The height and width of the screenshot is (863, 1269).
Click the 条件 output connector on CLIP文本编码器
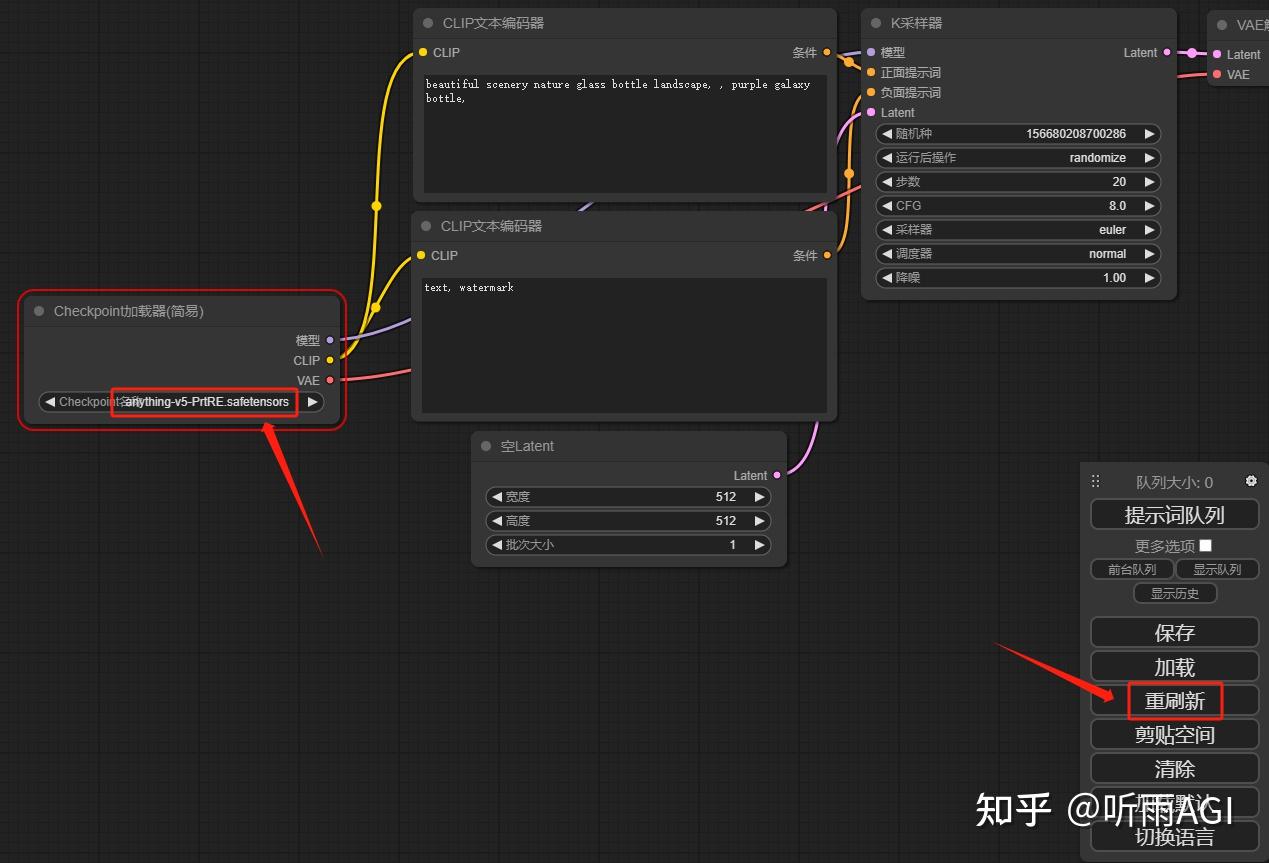(825, 52)
